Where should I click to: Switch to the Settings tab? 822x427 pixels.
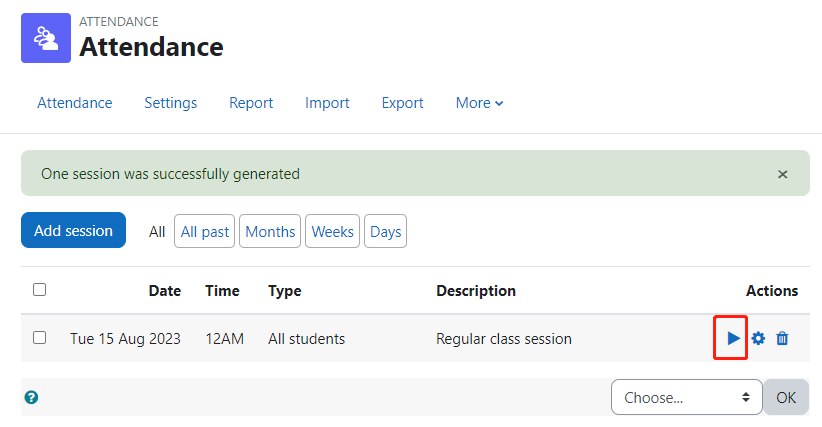[170, 103]
